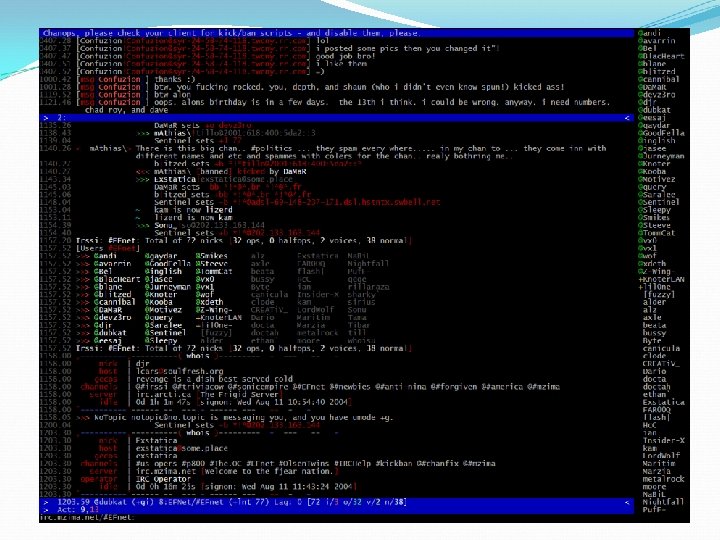Click the message "thanks :)"
The width and height of the screenshot is (720, 540).
click(x=174, y=79)
